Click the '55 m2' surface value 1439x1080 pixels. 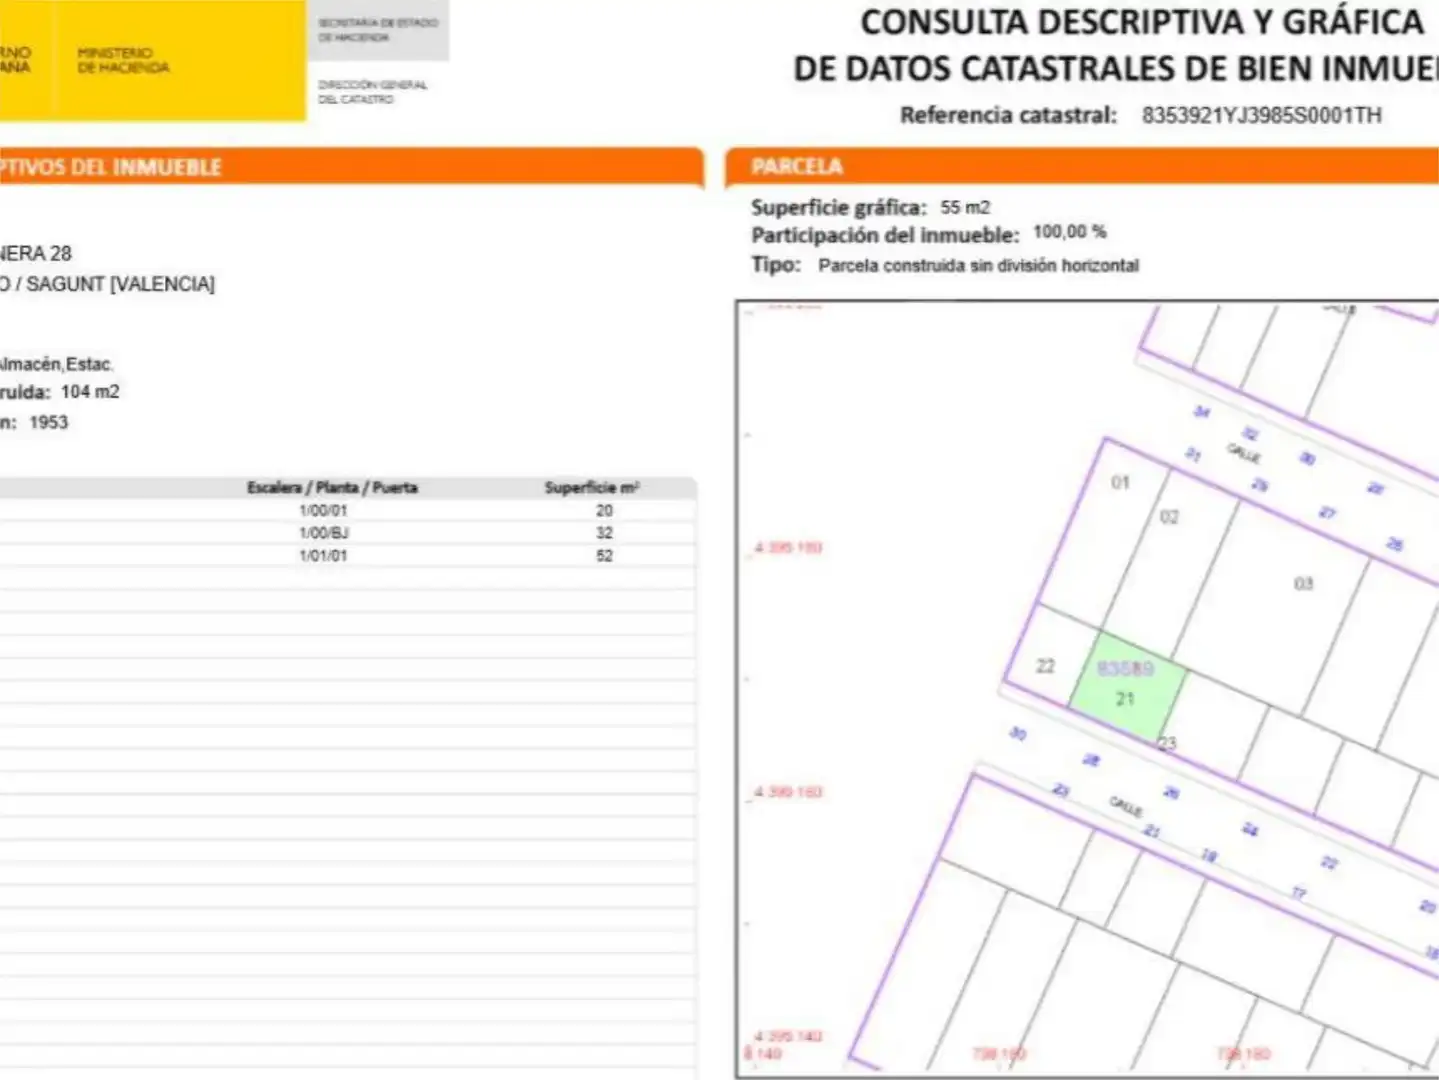(x=965, y=207)
